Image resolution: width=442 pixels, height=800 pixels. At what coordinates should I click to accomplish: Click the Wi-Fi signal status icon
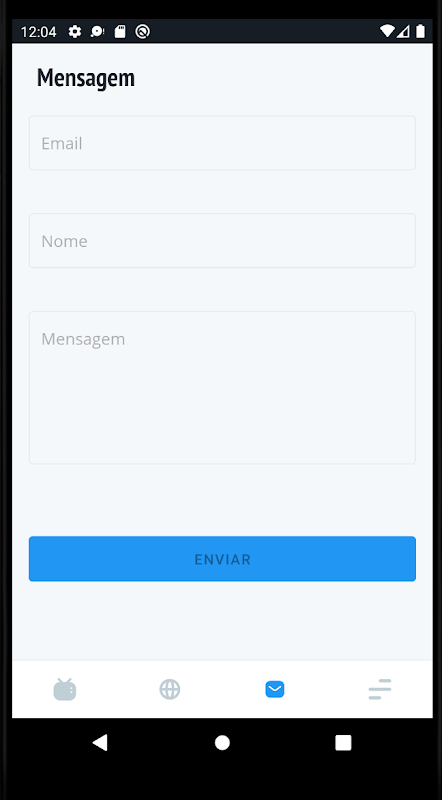pos(387,32)
